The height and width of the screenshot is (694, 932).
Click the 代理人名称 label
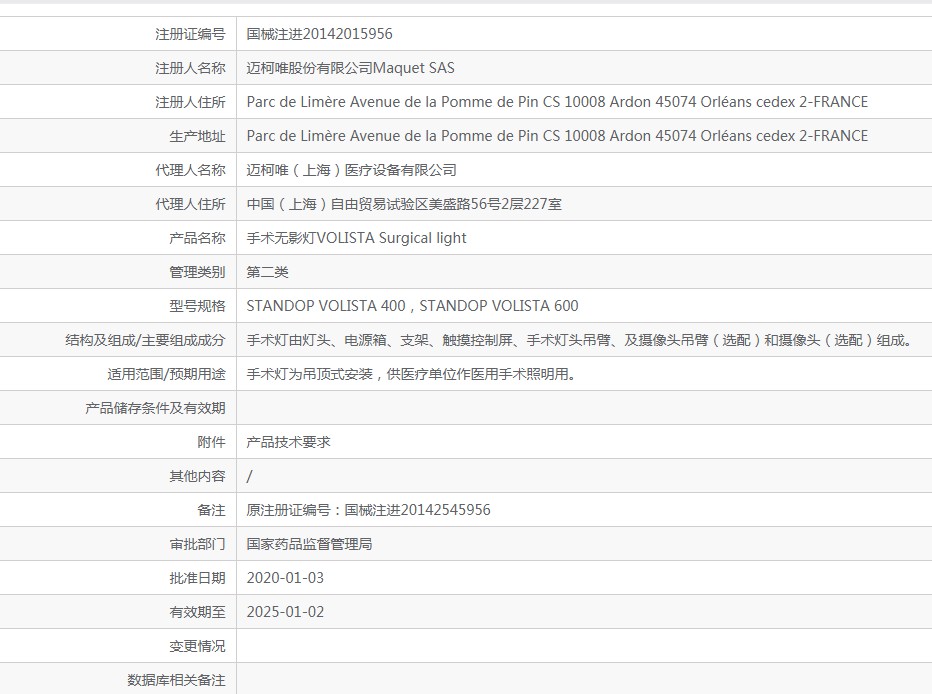pyautogui.click(x=190, y=170)
